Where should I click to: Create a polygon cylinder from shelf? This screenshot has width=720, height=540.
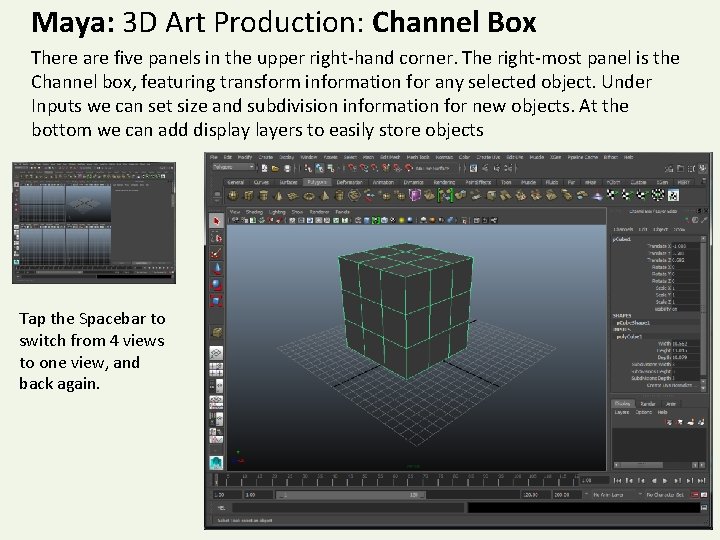point(264,196)
